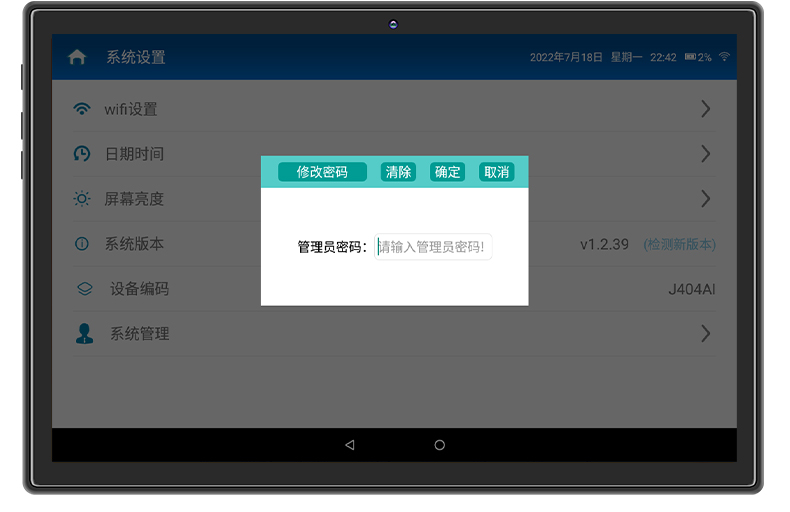Tap the Android back navigation triangle
Screen dimensions: 790x512
(350, 445)
